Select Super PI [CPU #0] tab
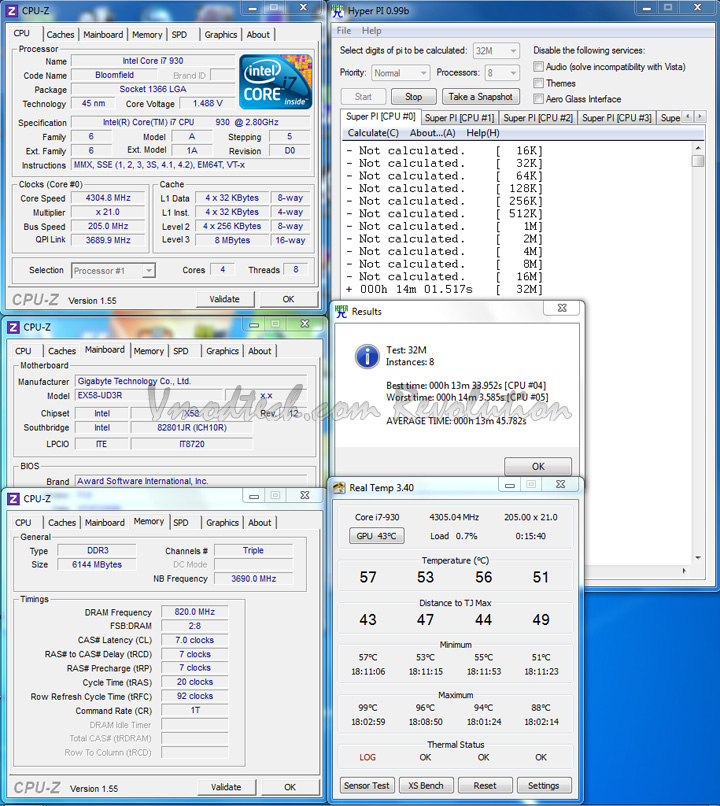Image resolution: width=720 pixels, height=806 pixels. [x=380, y=116]
